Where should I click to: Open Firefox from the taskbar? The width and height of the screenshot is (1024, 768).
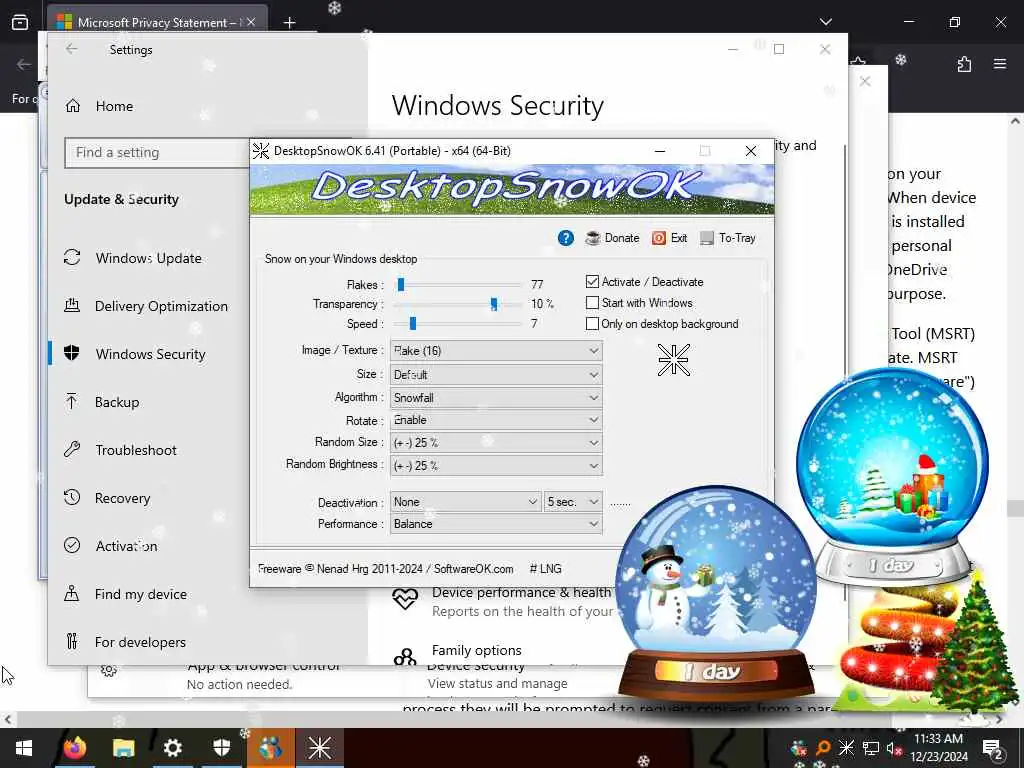pyautogui.click(x=74, y=748)
